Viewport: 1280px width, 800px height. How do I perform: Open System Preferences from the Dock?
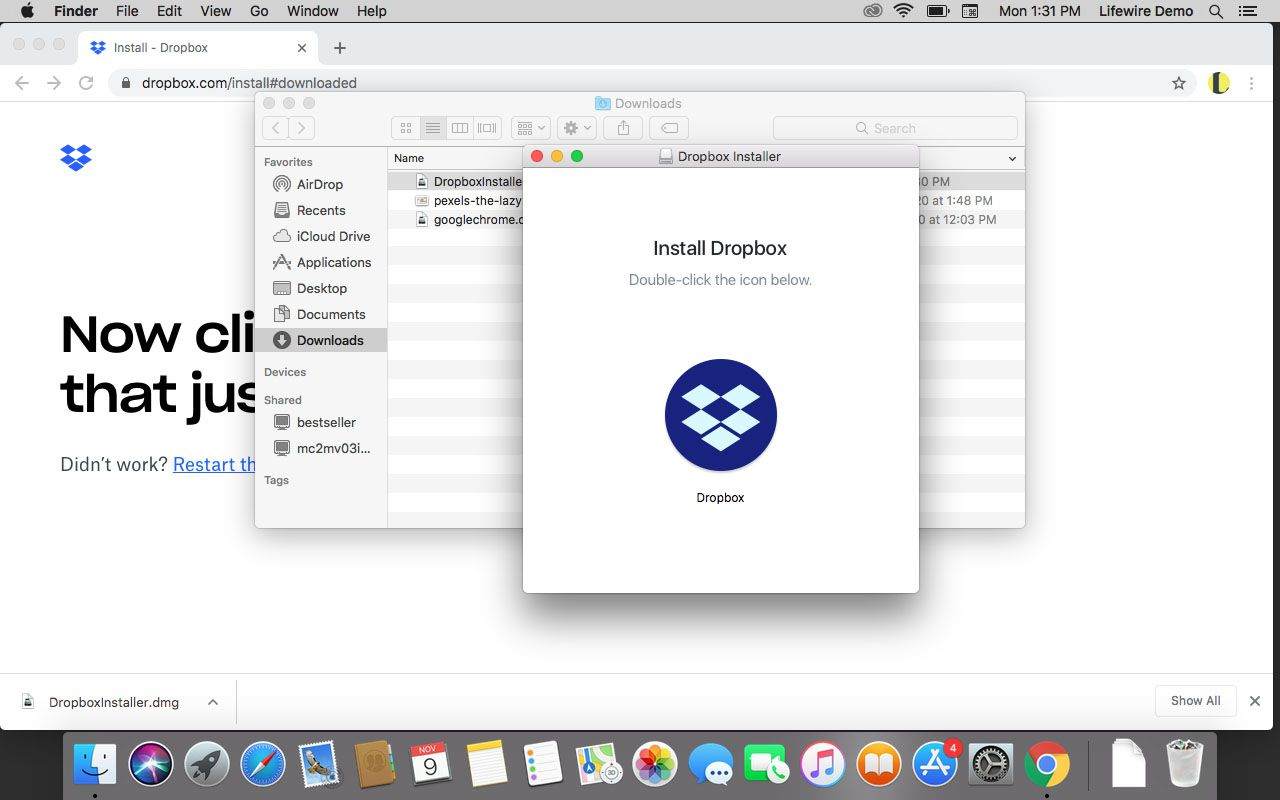[x=990, y=765]
